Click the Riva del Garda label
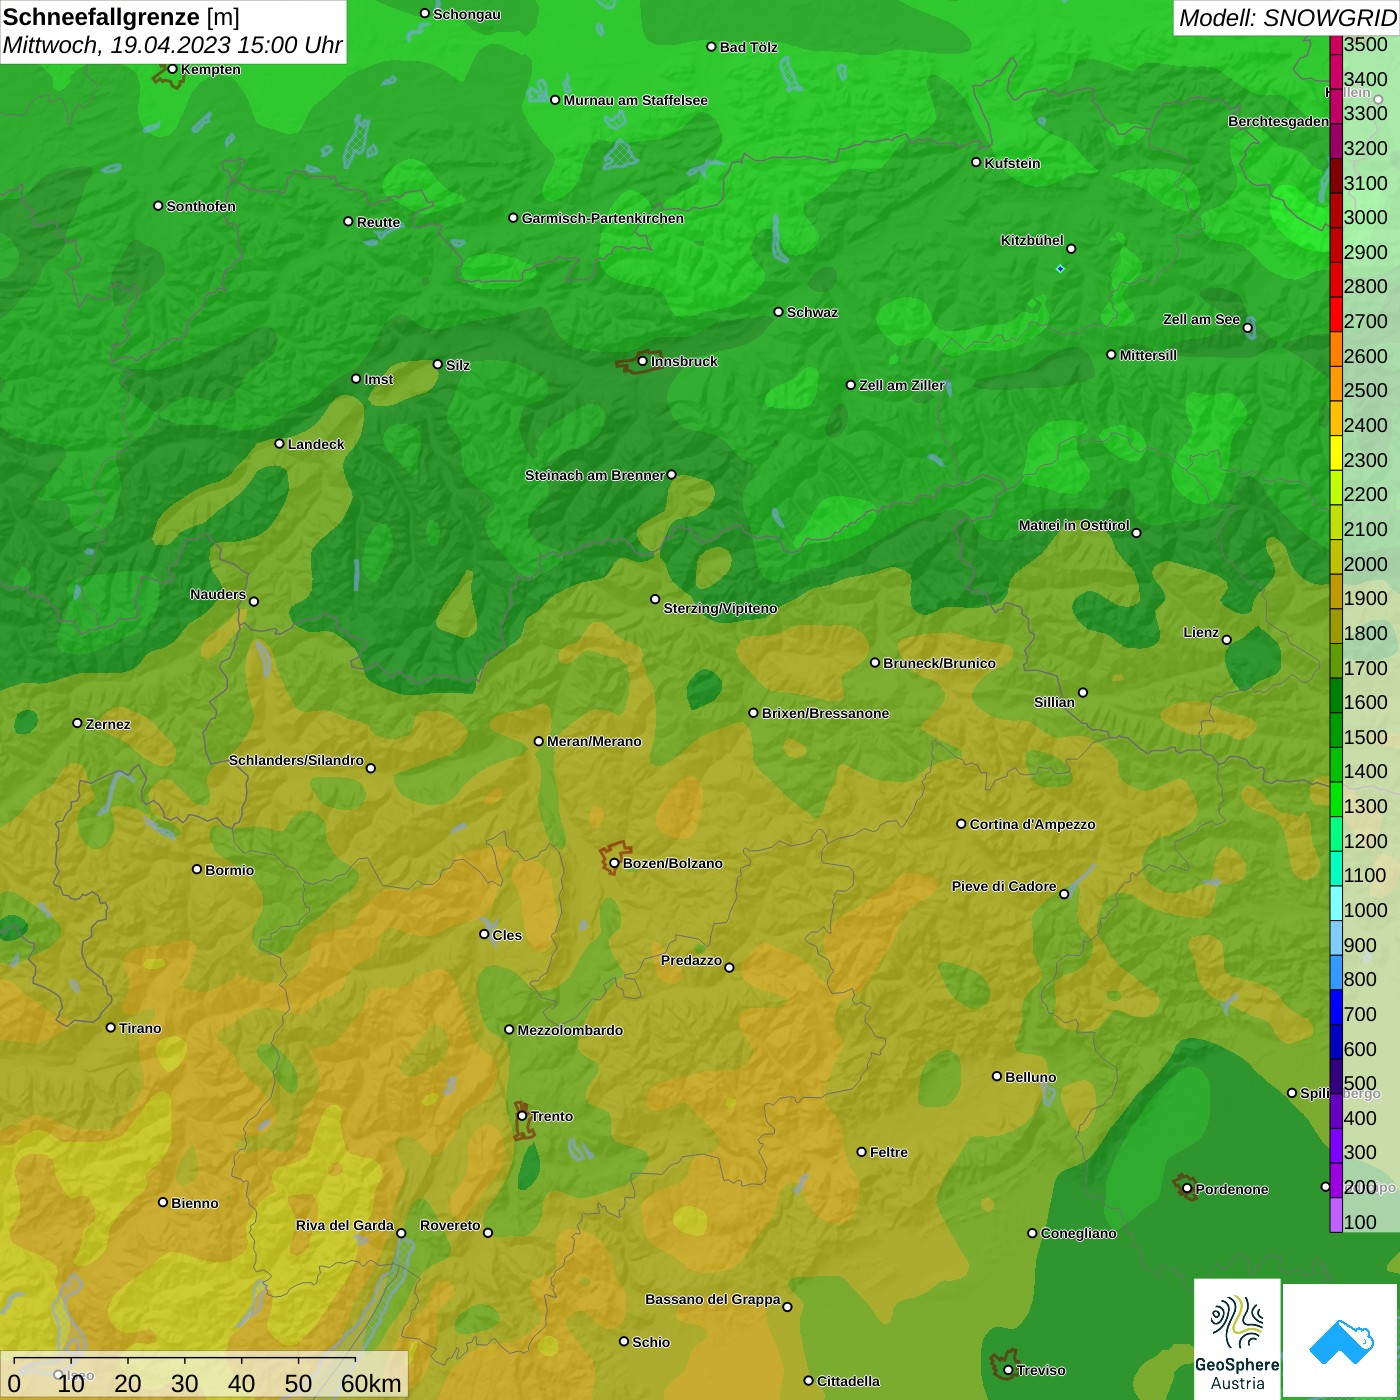1400x1400 pixels. [345, 1225]
